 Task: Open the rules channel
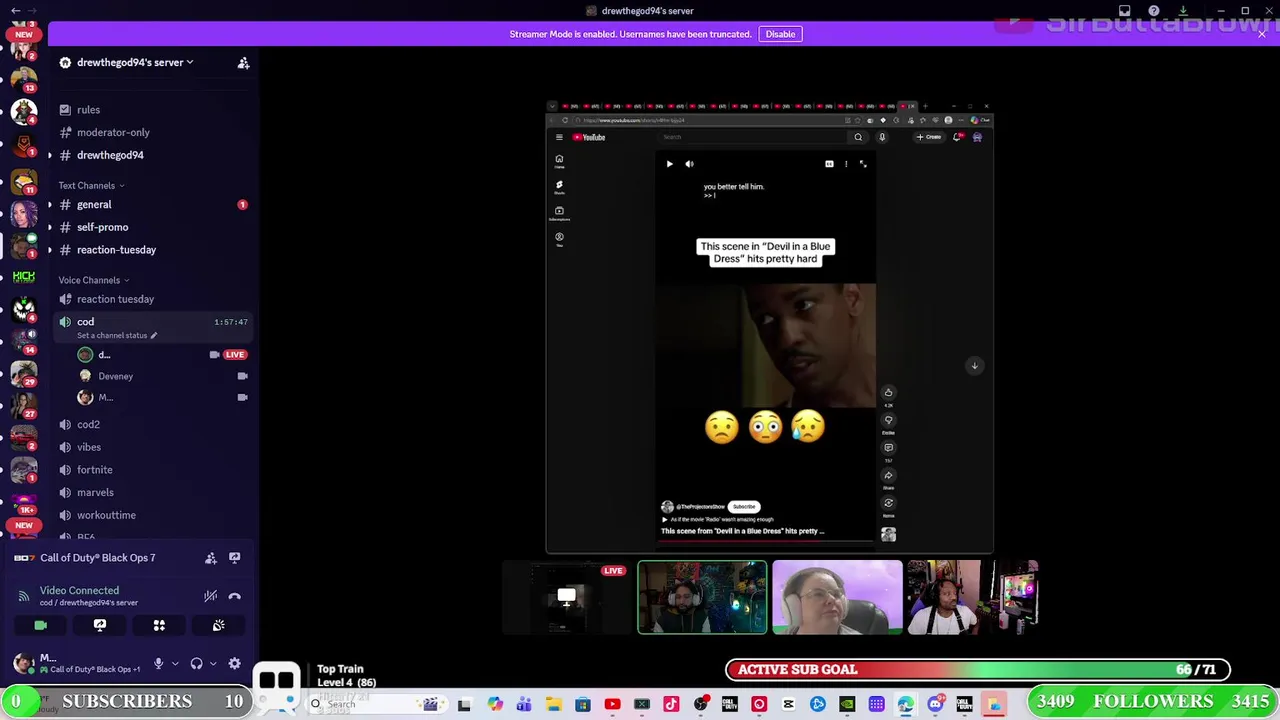click(150, 110)
